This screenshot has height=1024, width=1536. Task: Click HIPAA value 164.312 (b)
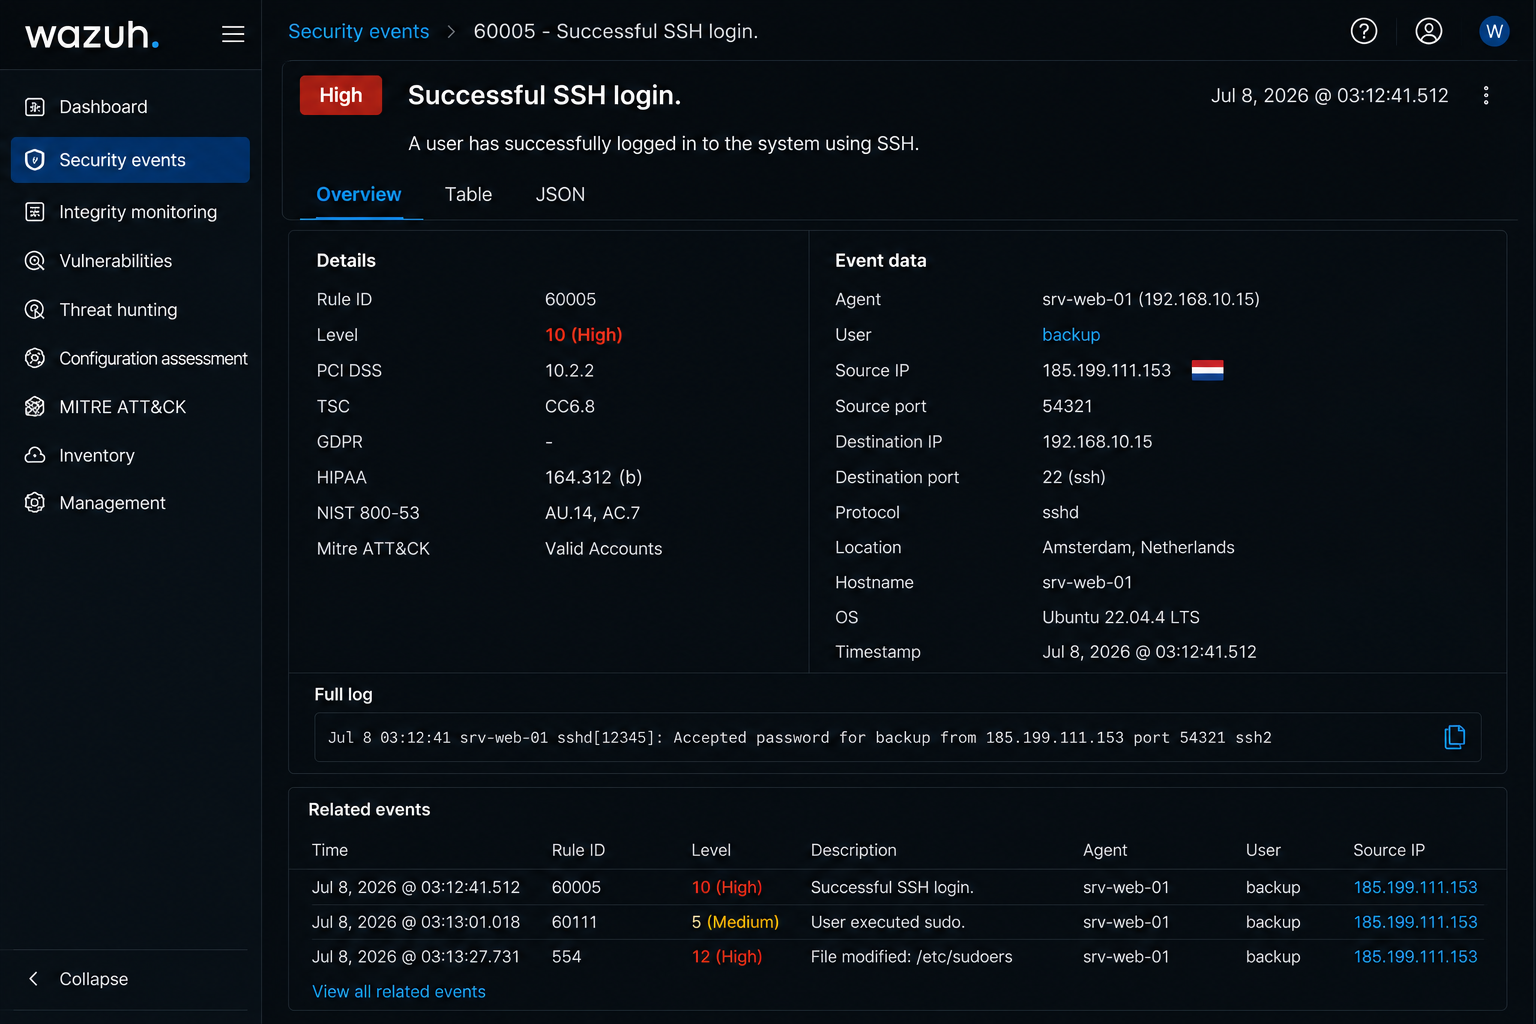tap(594, 477)
